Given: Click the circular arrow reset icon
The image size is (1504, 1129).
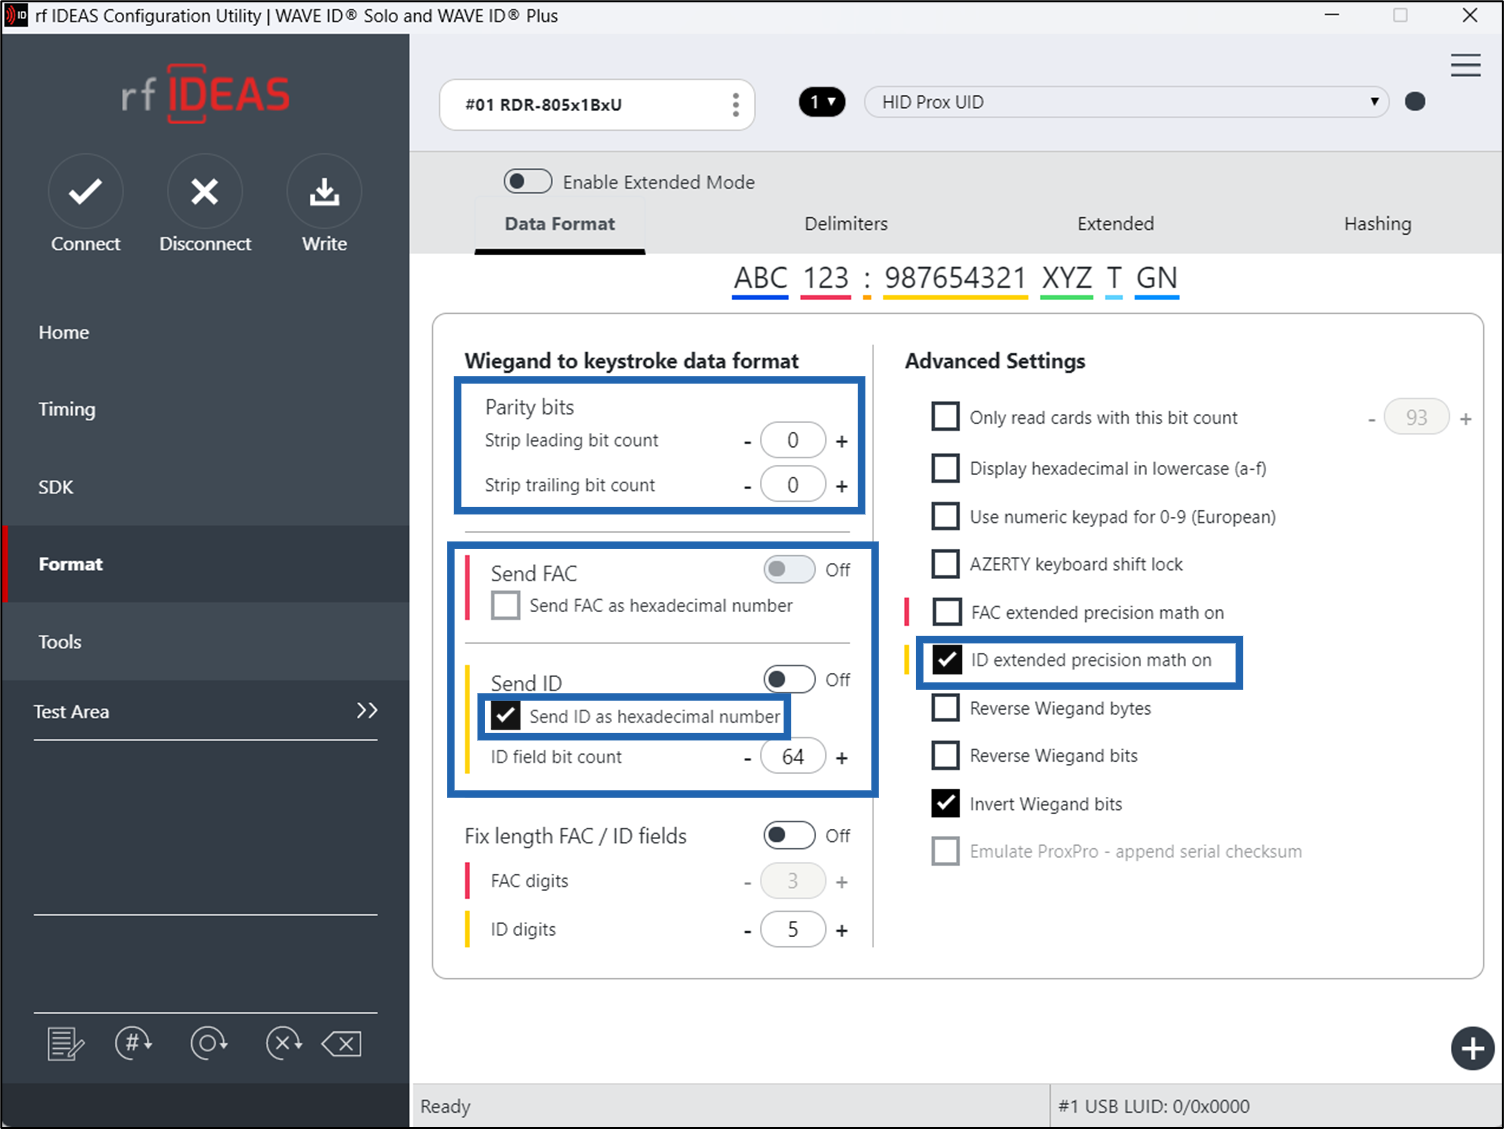Looking at the screenshot, I should pos(209,1043).
